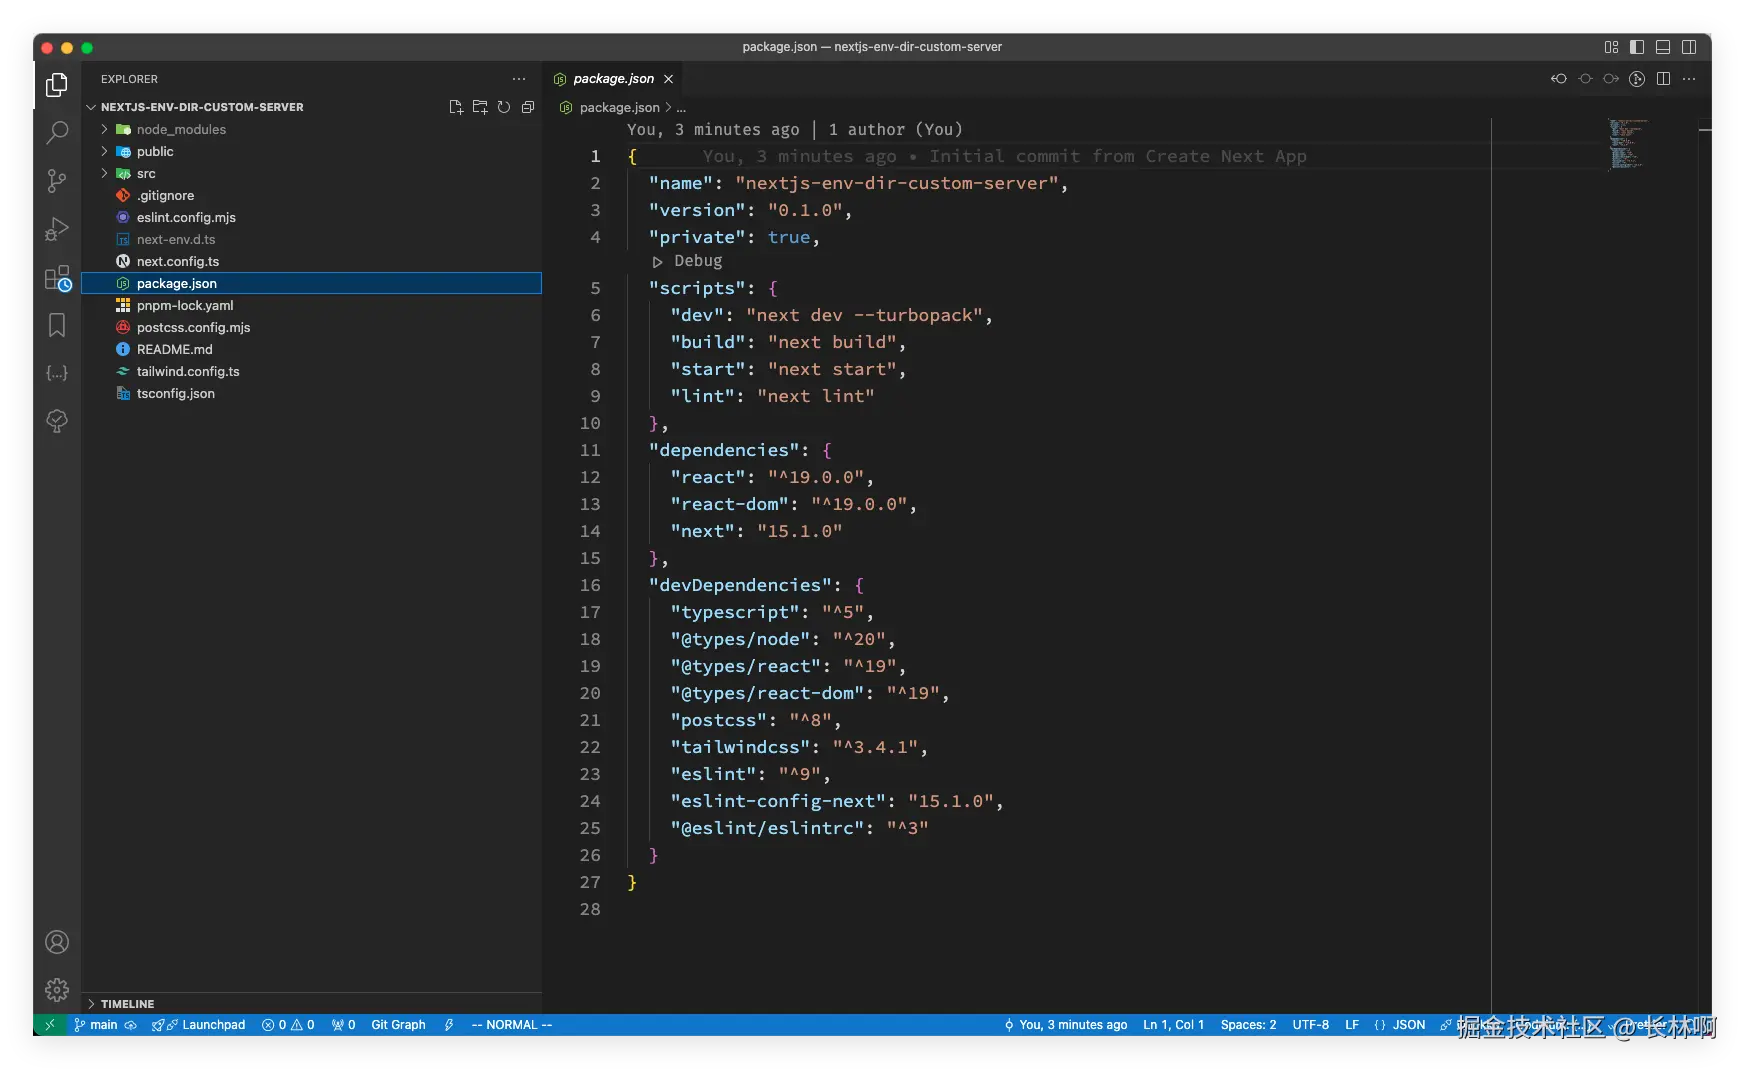Open the Accounts menu icon
The width and height of the screenshot is (1745, 1069).
tap(57, 942)
